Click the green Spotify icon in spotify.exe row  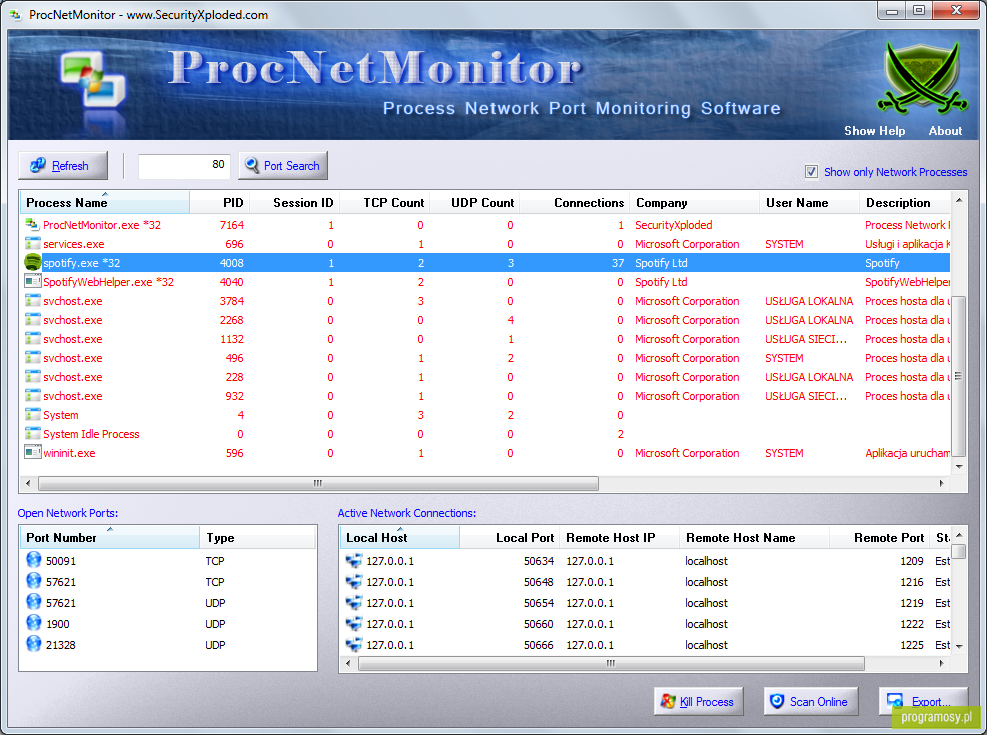click(x=32, y=262)
